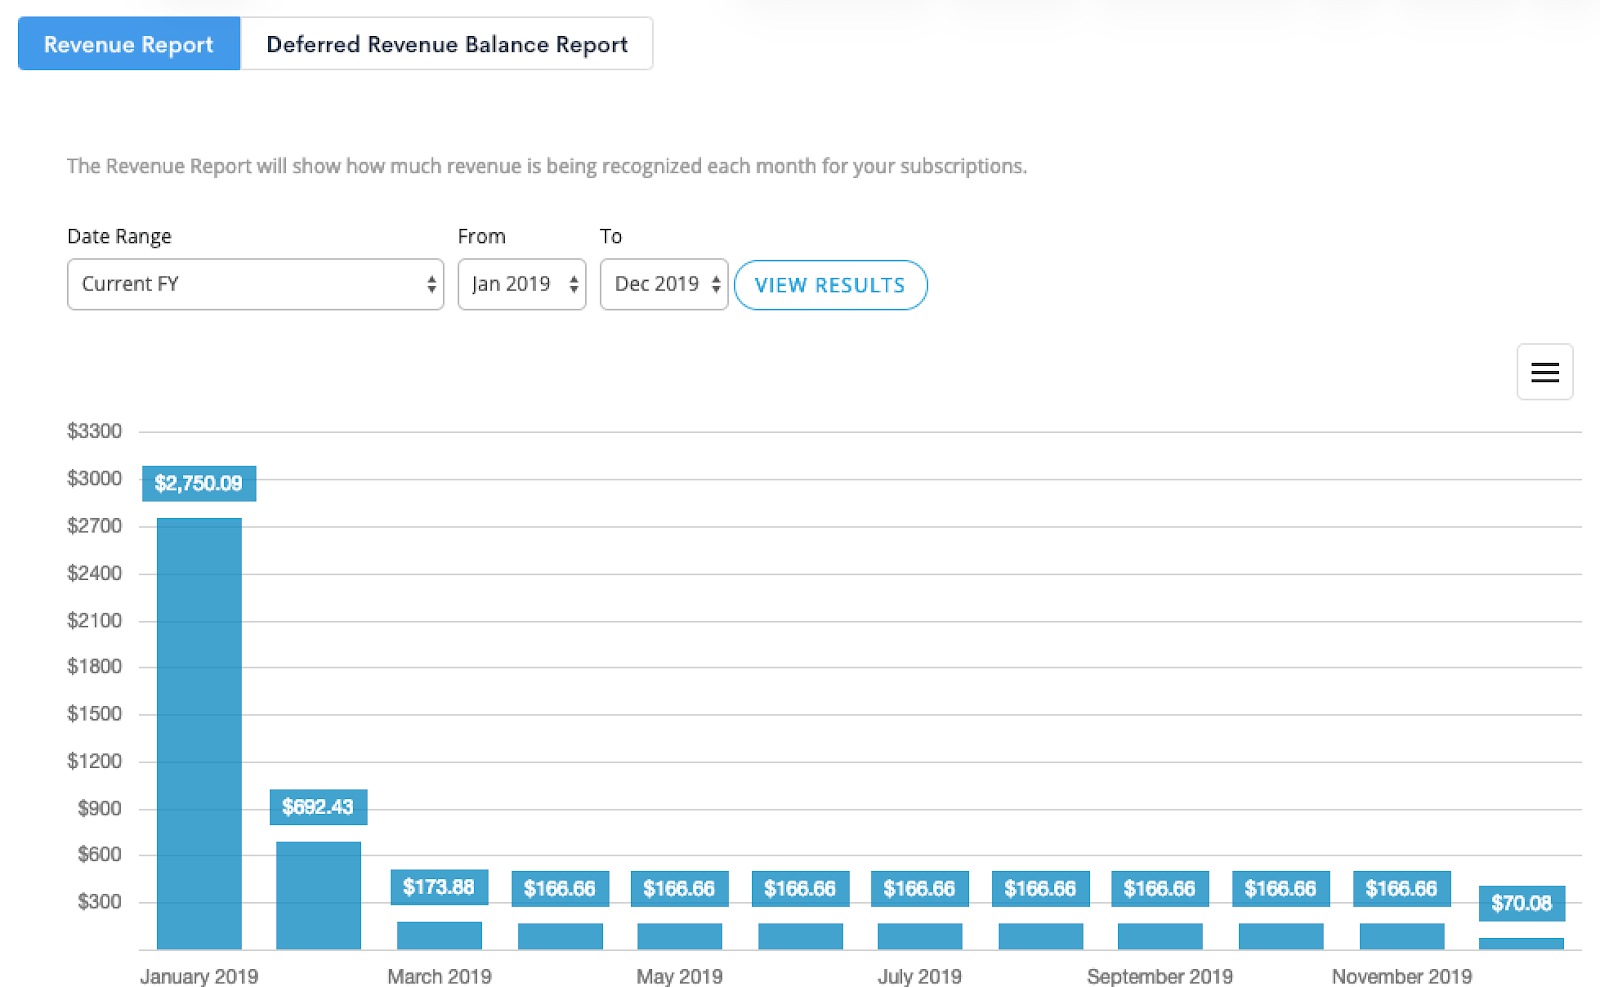Click the $70.08 December data label

[1522, 903]
